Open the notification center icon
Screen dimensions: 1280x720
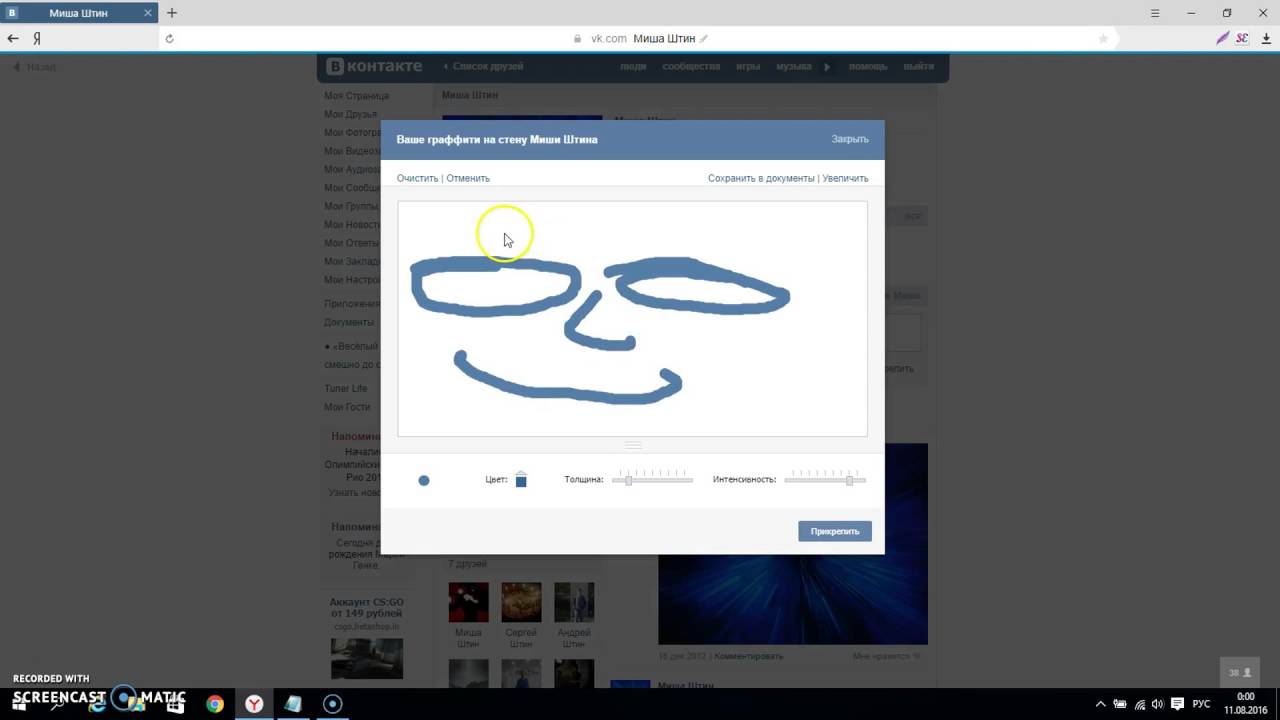click(x=1178, y=704)
